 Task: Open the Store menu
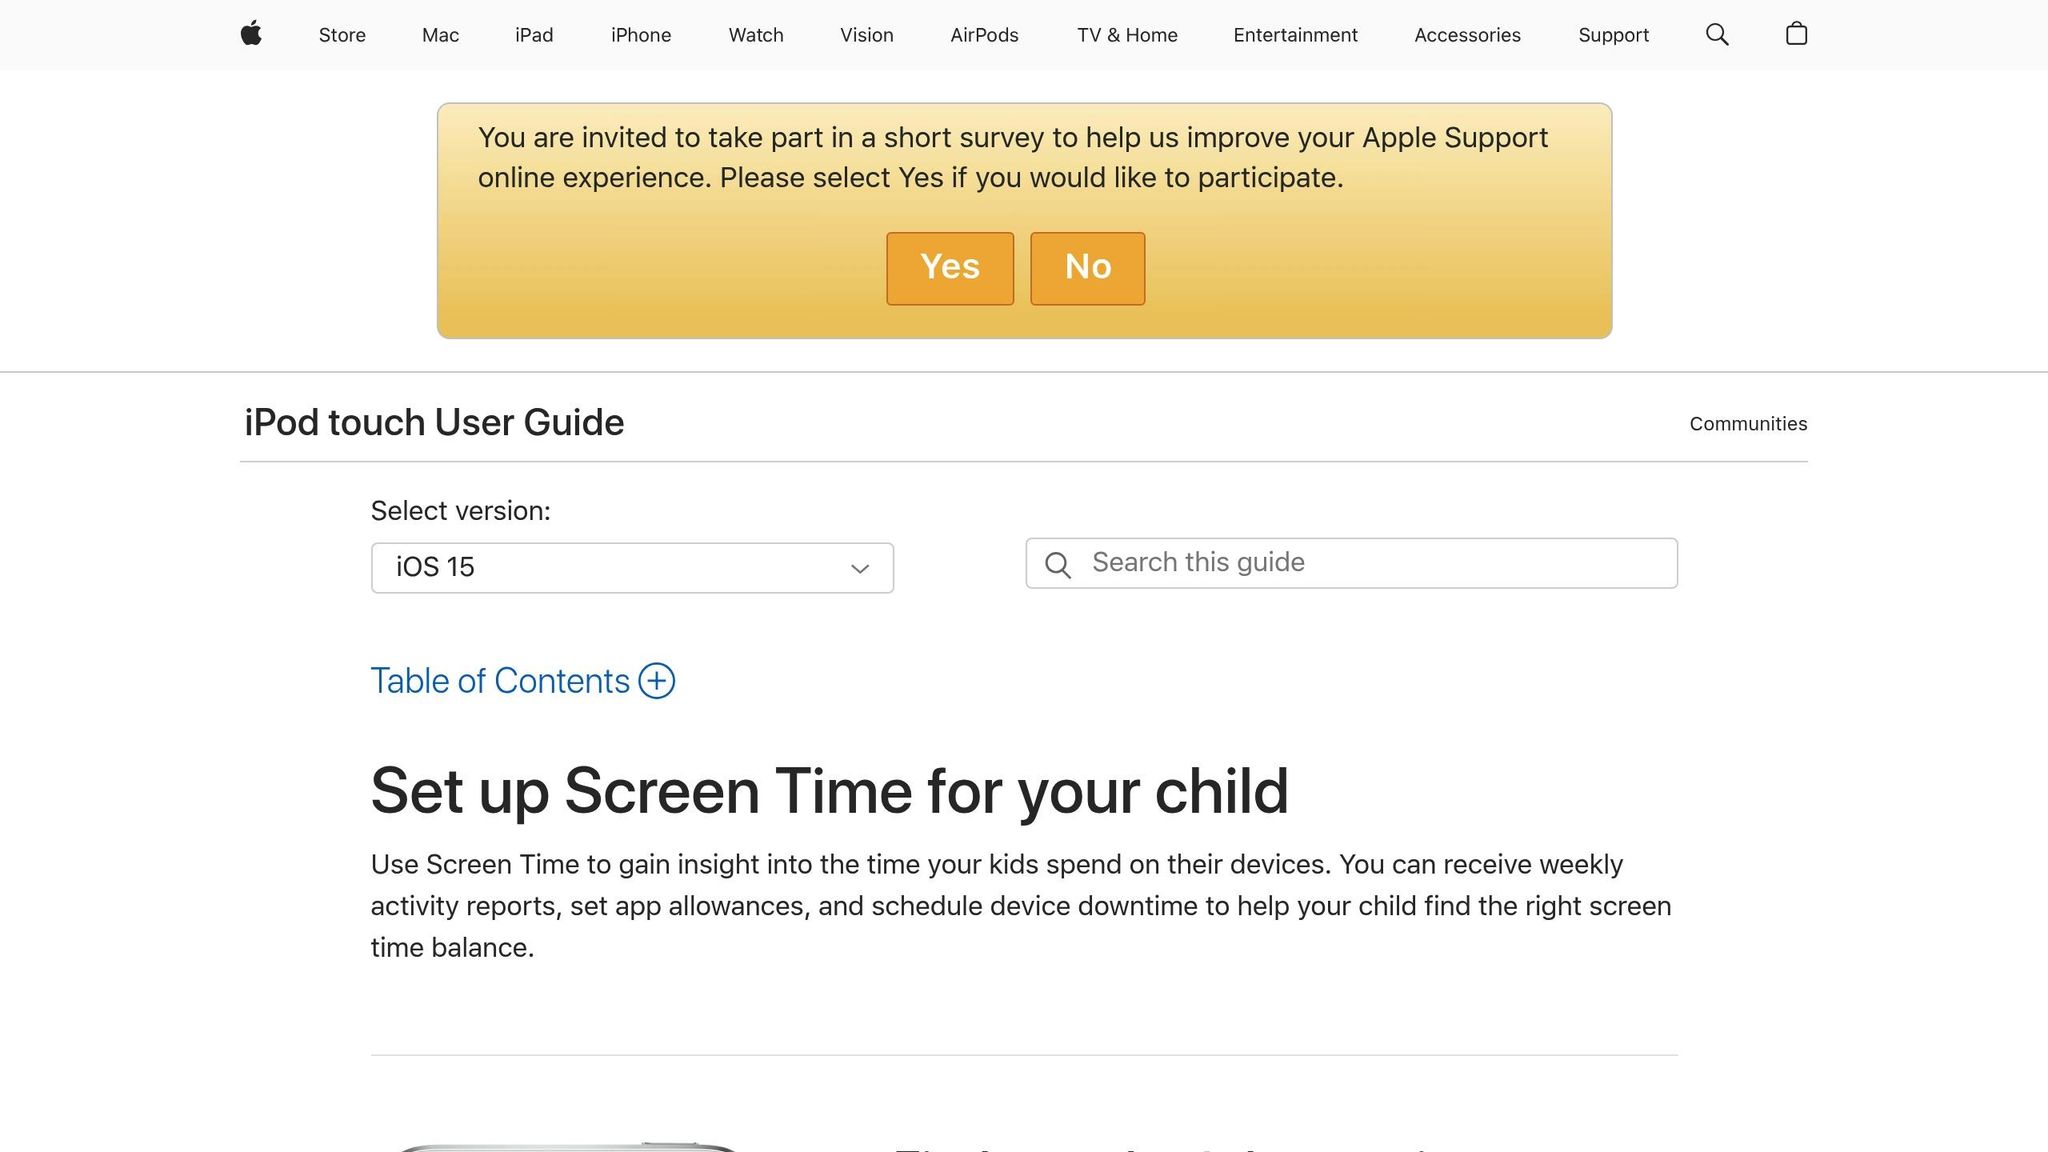click(x=341, y=35)
